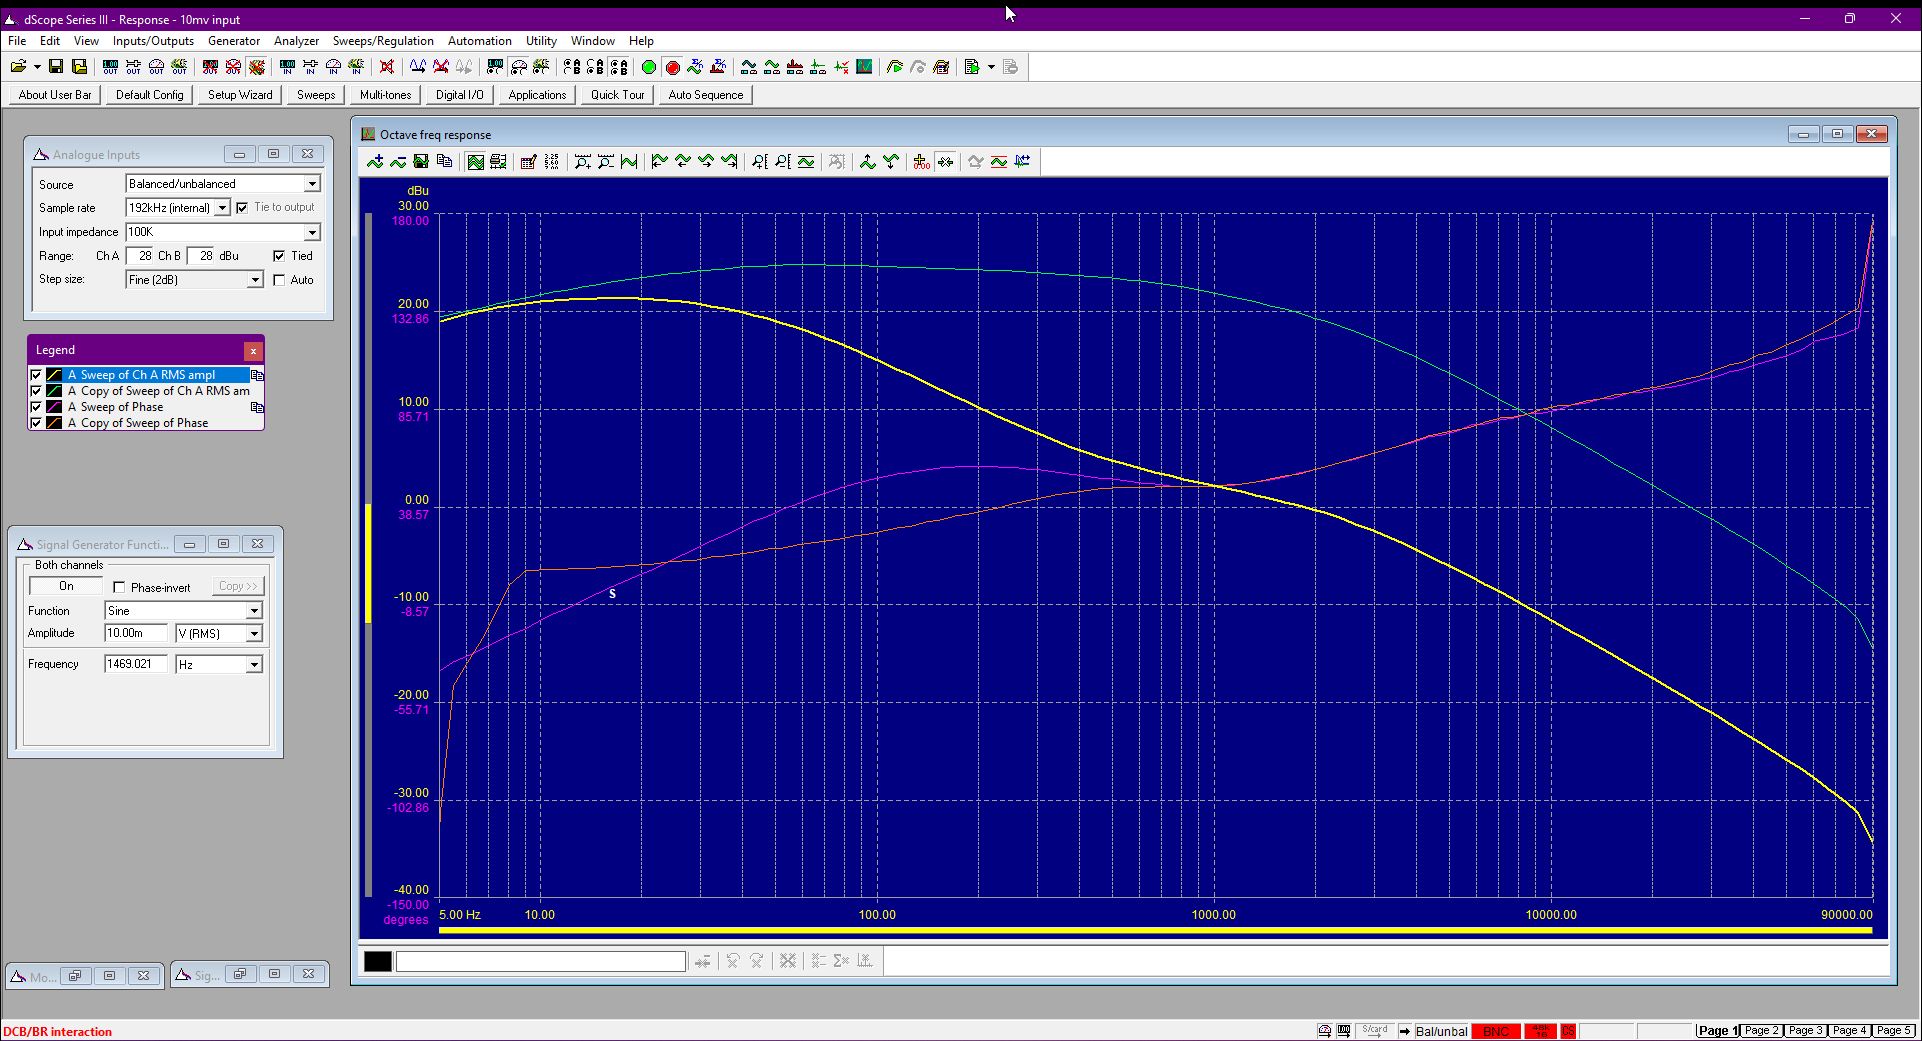The height and width of the screenshot is (1041, 1922).
Task: Open the signal generator OUT level icon
Action: [x=110, y=67]
